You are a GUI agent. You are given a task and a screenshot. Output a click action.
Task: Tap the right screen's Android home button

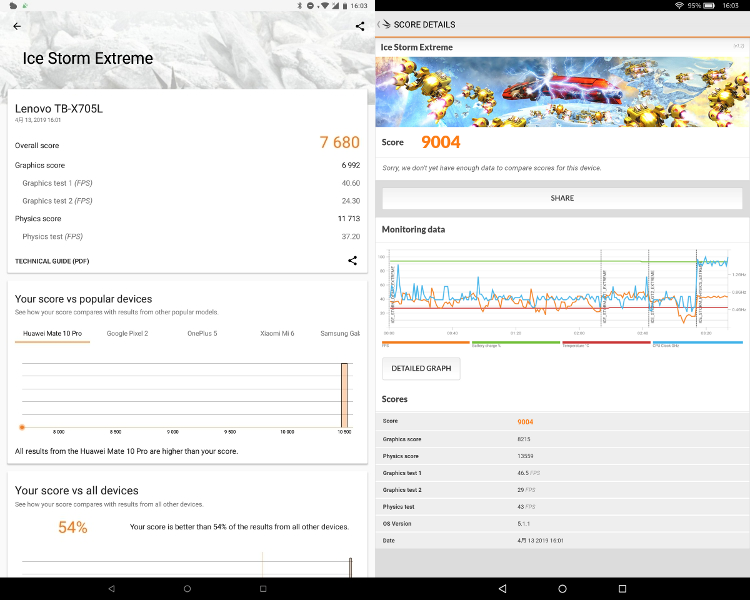(562, 589)
